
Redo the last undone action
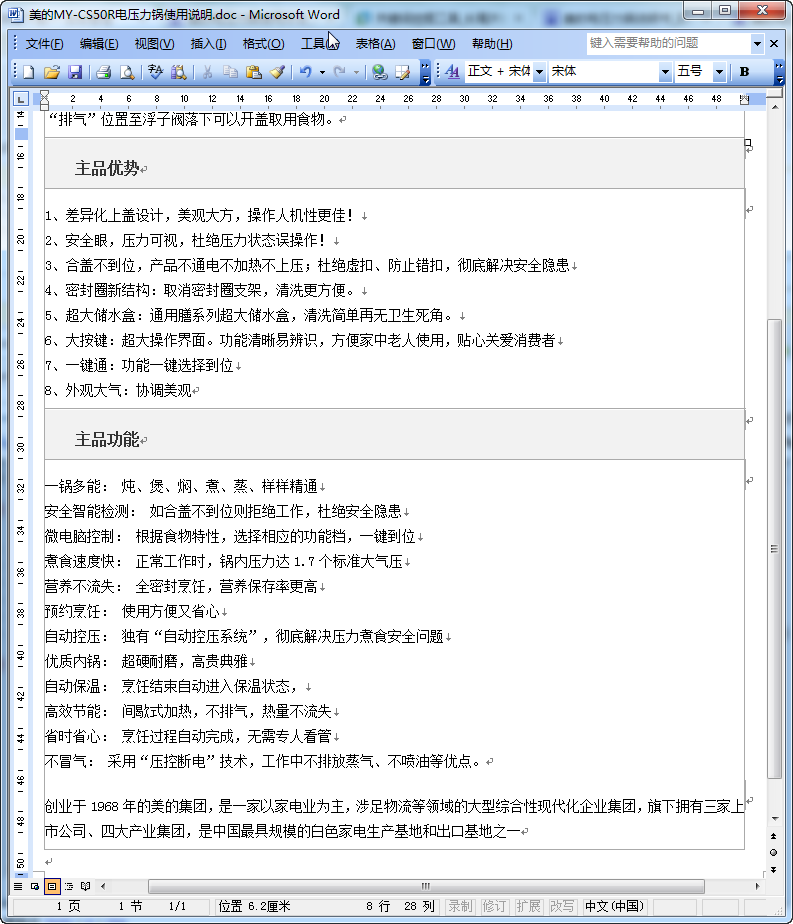pos(340,72)
